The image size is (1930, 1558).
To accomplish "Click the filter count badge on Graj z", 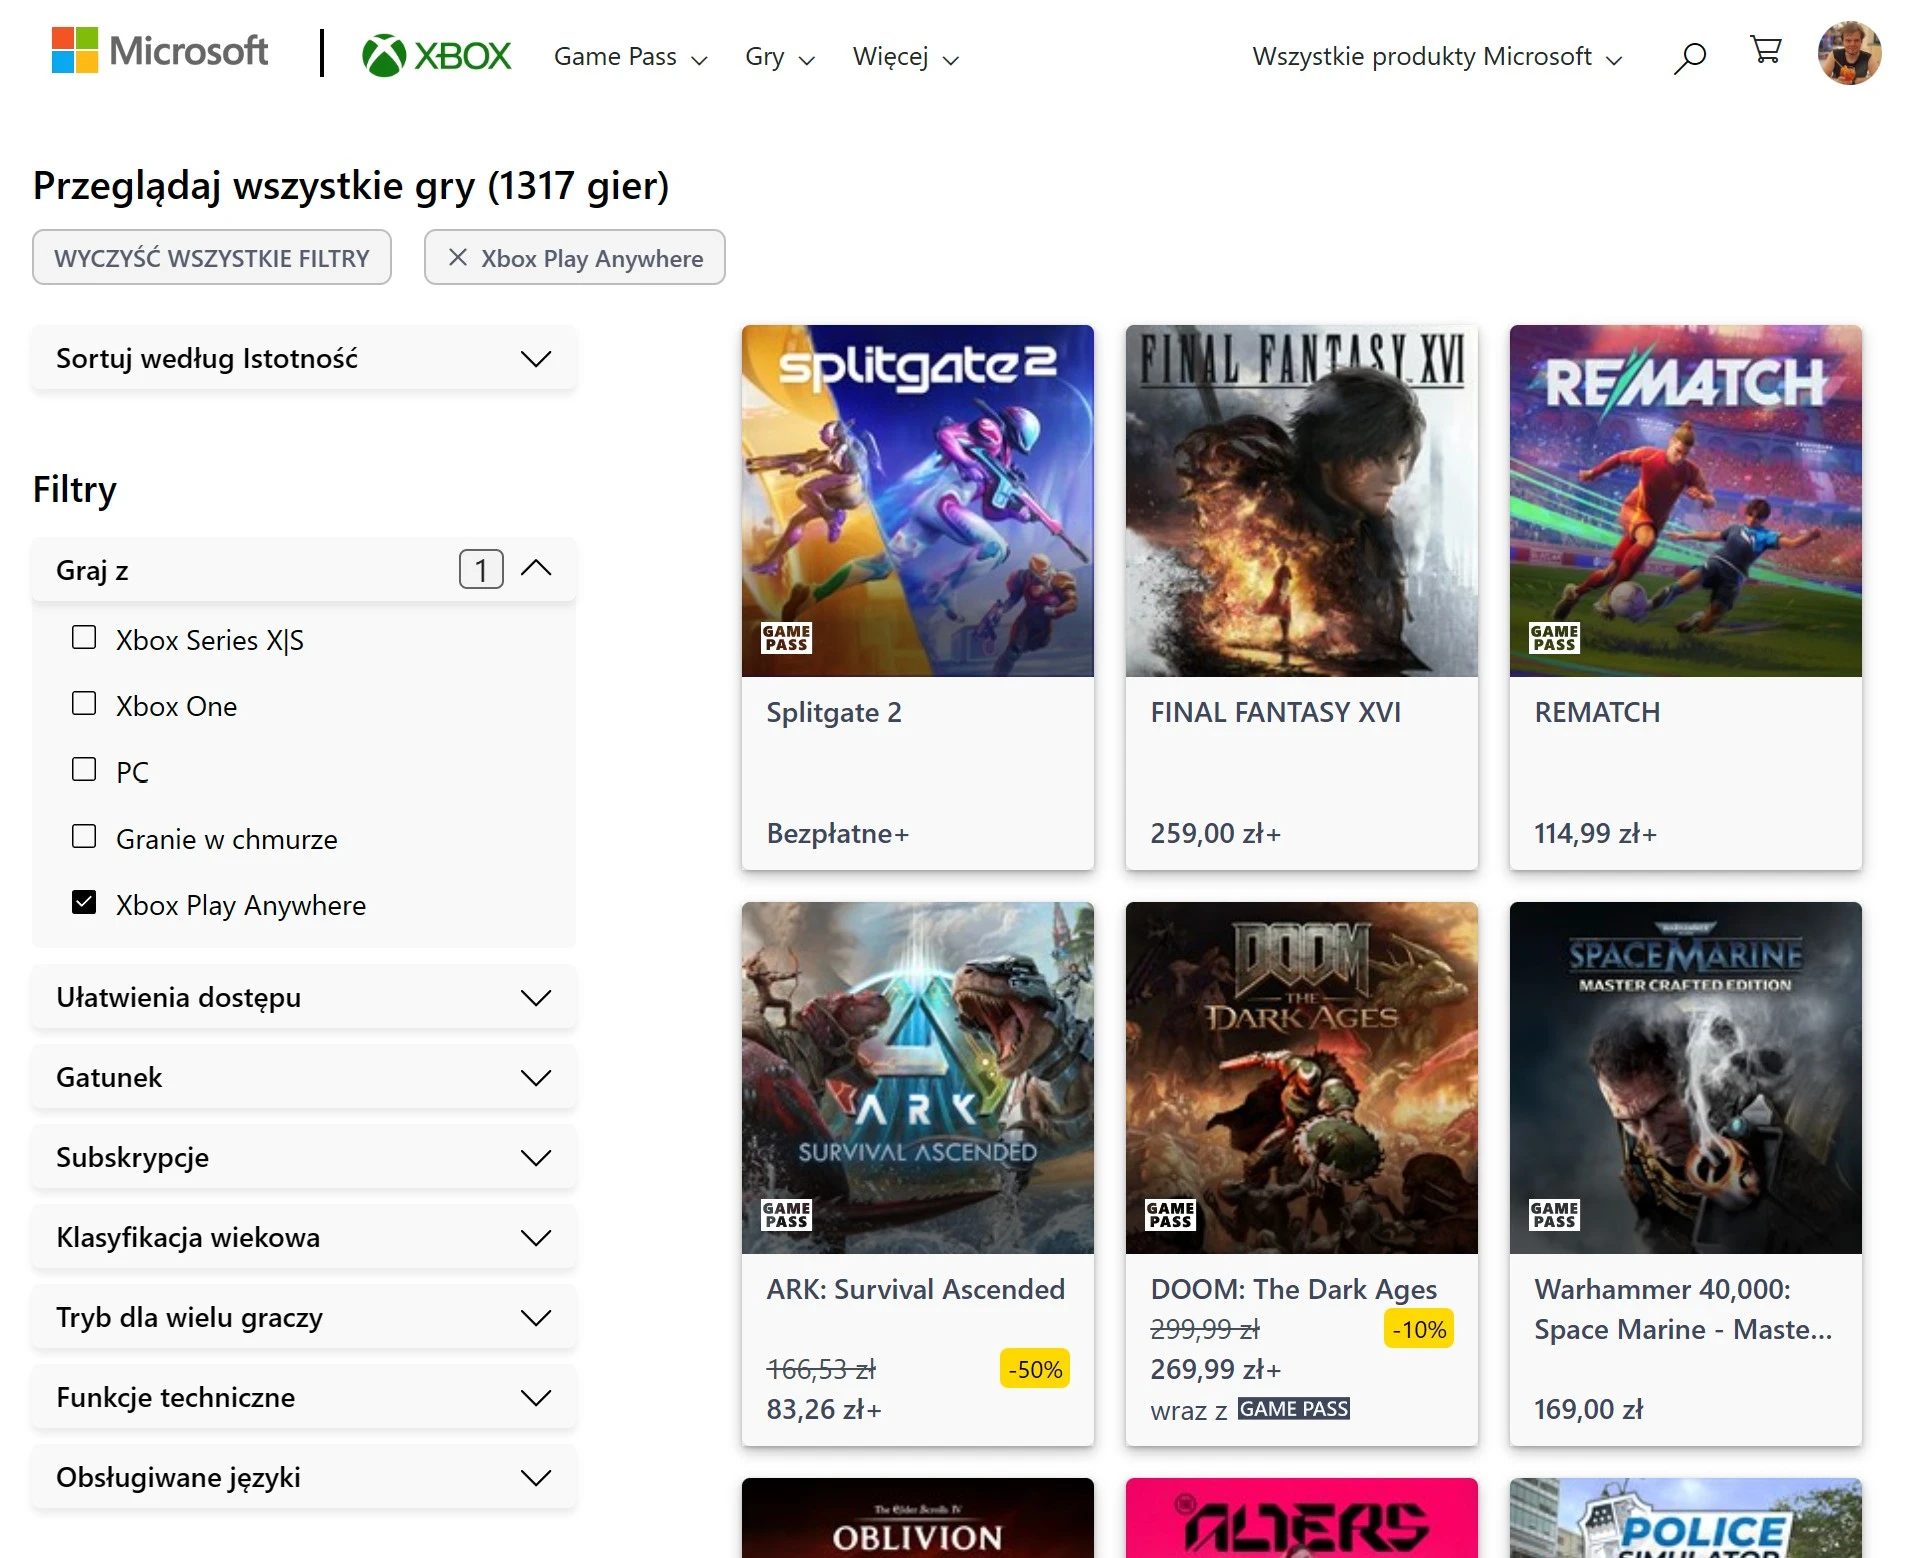I will (x=481, y=569).
